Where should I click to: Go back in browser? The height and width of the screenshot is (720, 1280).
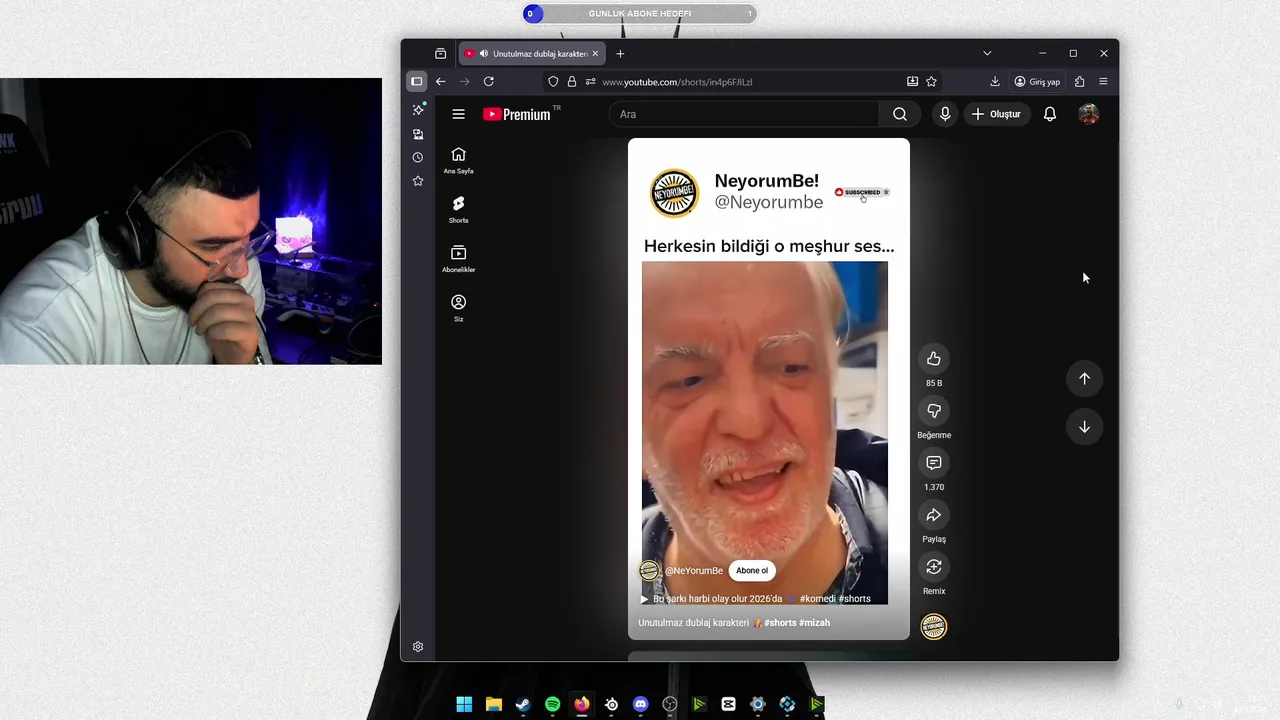pyautogui.click(x=440, y=81)
